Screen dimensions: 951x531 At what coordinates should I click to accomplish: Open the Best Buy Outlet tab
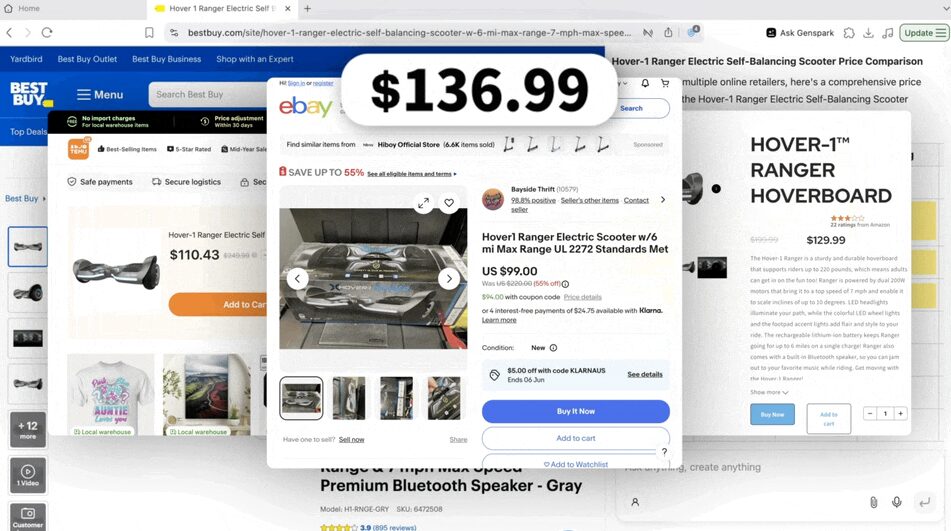point(87,59)
